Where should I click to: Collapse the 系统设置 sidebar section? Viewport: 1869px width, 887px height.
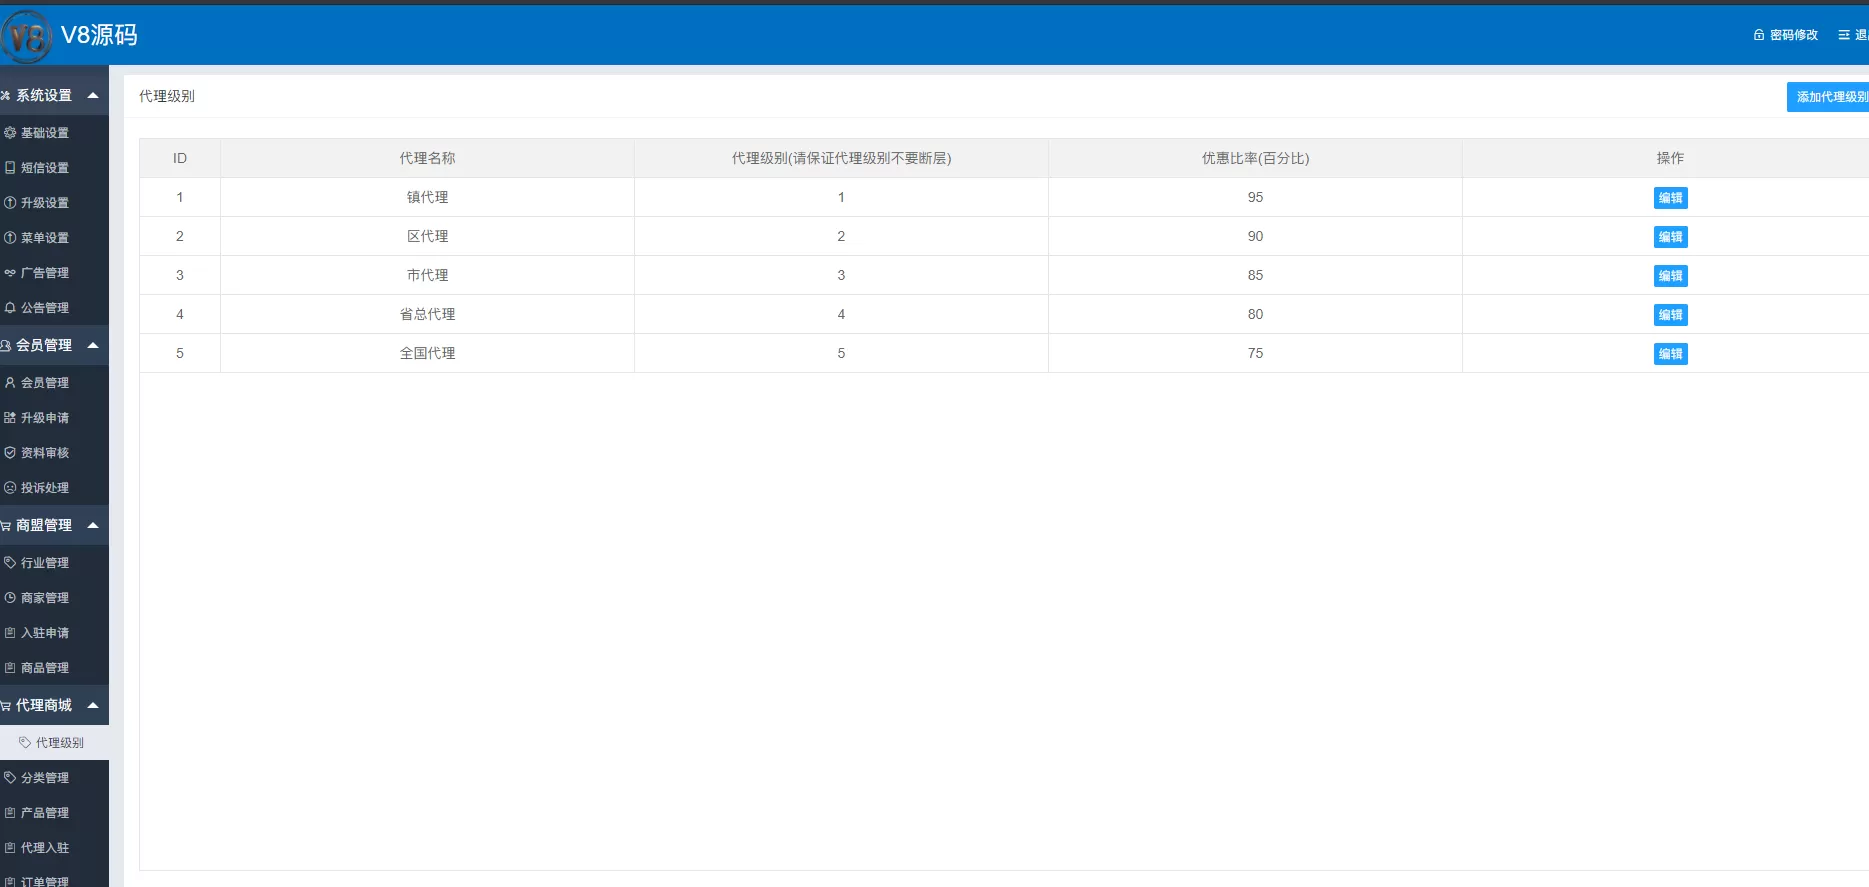93,96
